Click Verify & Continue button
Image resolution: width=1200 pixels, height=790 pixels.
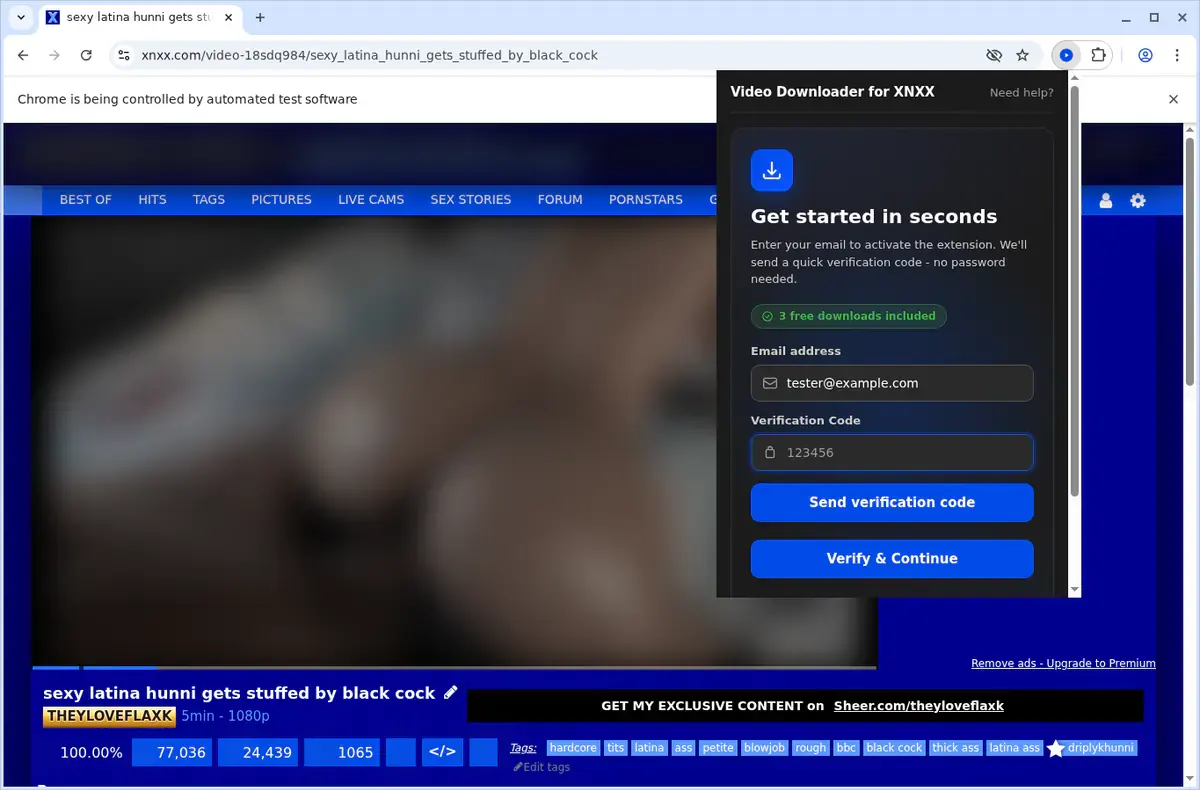tap(892, 558)
